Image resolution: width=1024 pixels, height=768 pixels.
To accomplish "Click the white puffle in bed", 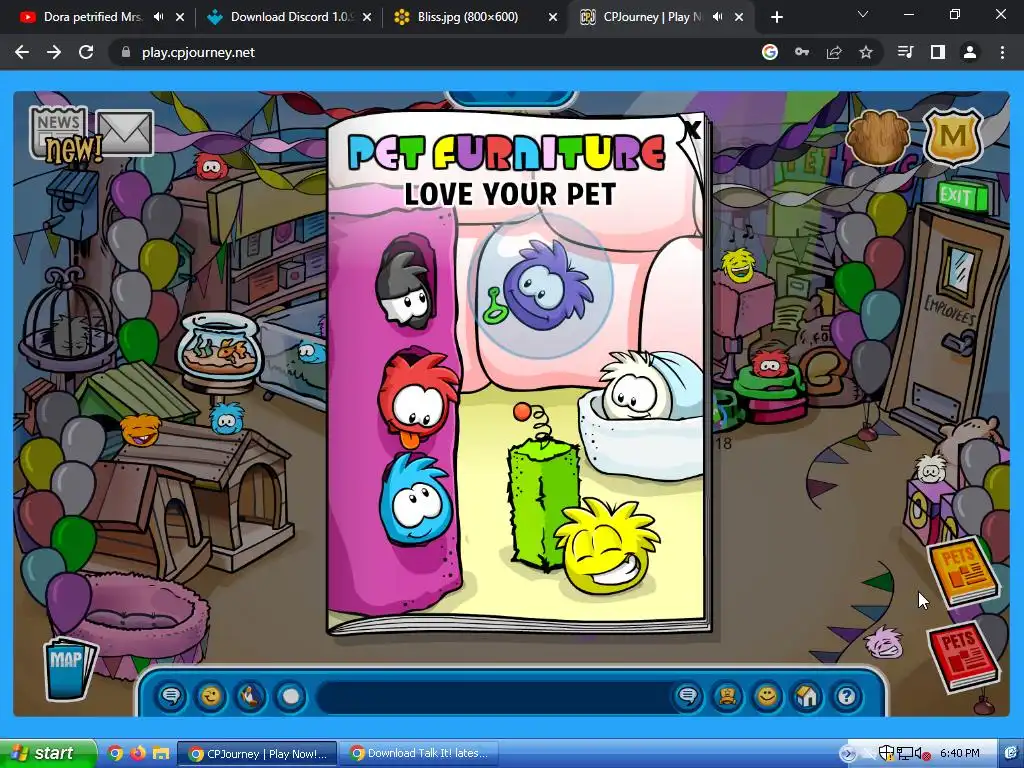I will click(632, 387).
